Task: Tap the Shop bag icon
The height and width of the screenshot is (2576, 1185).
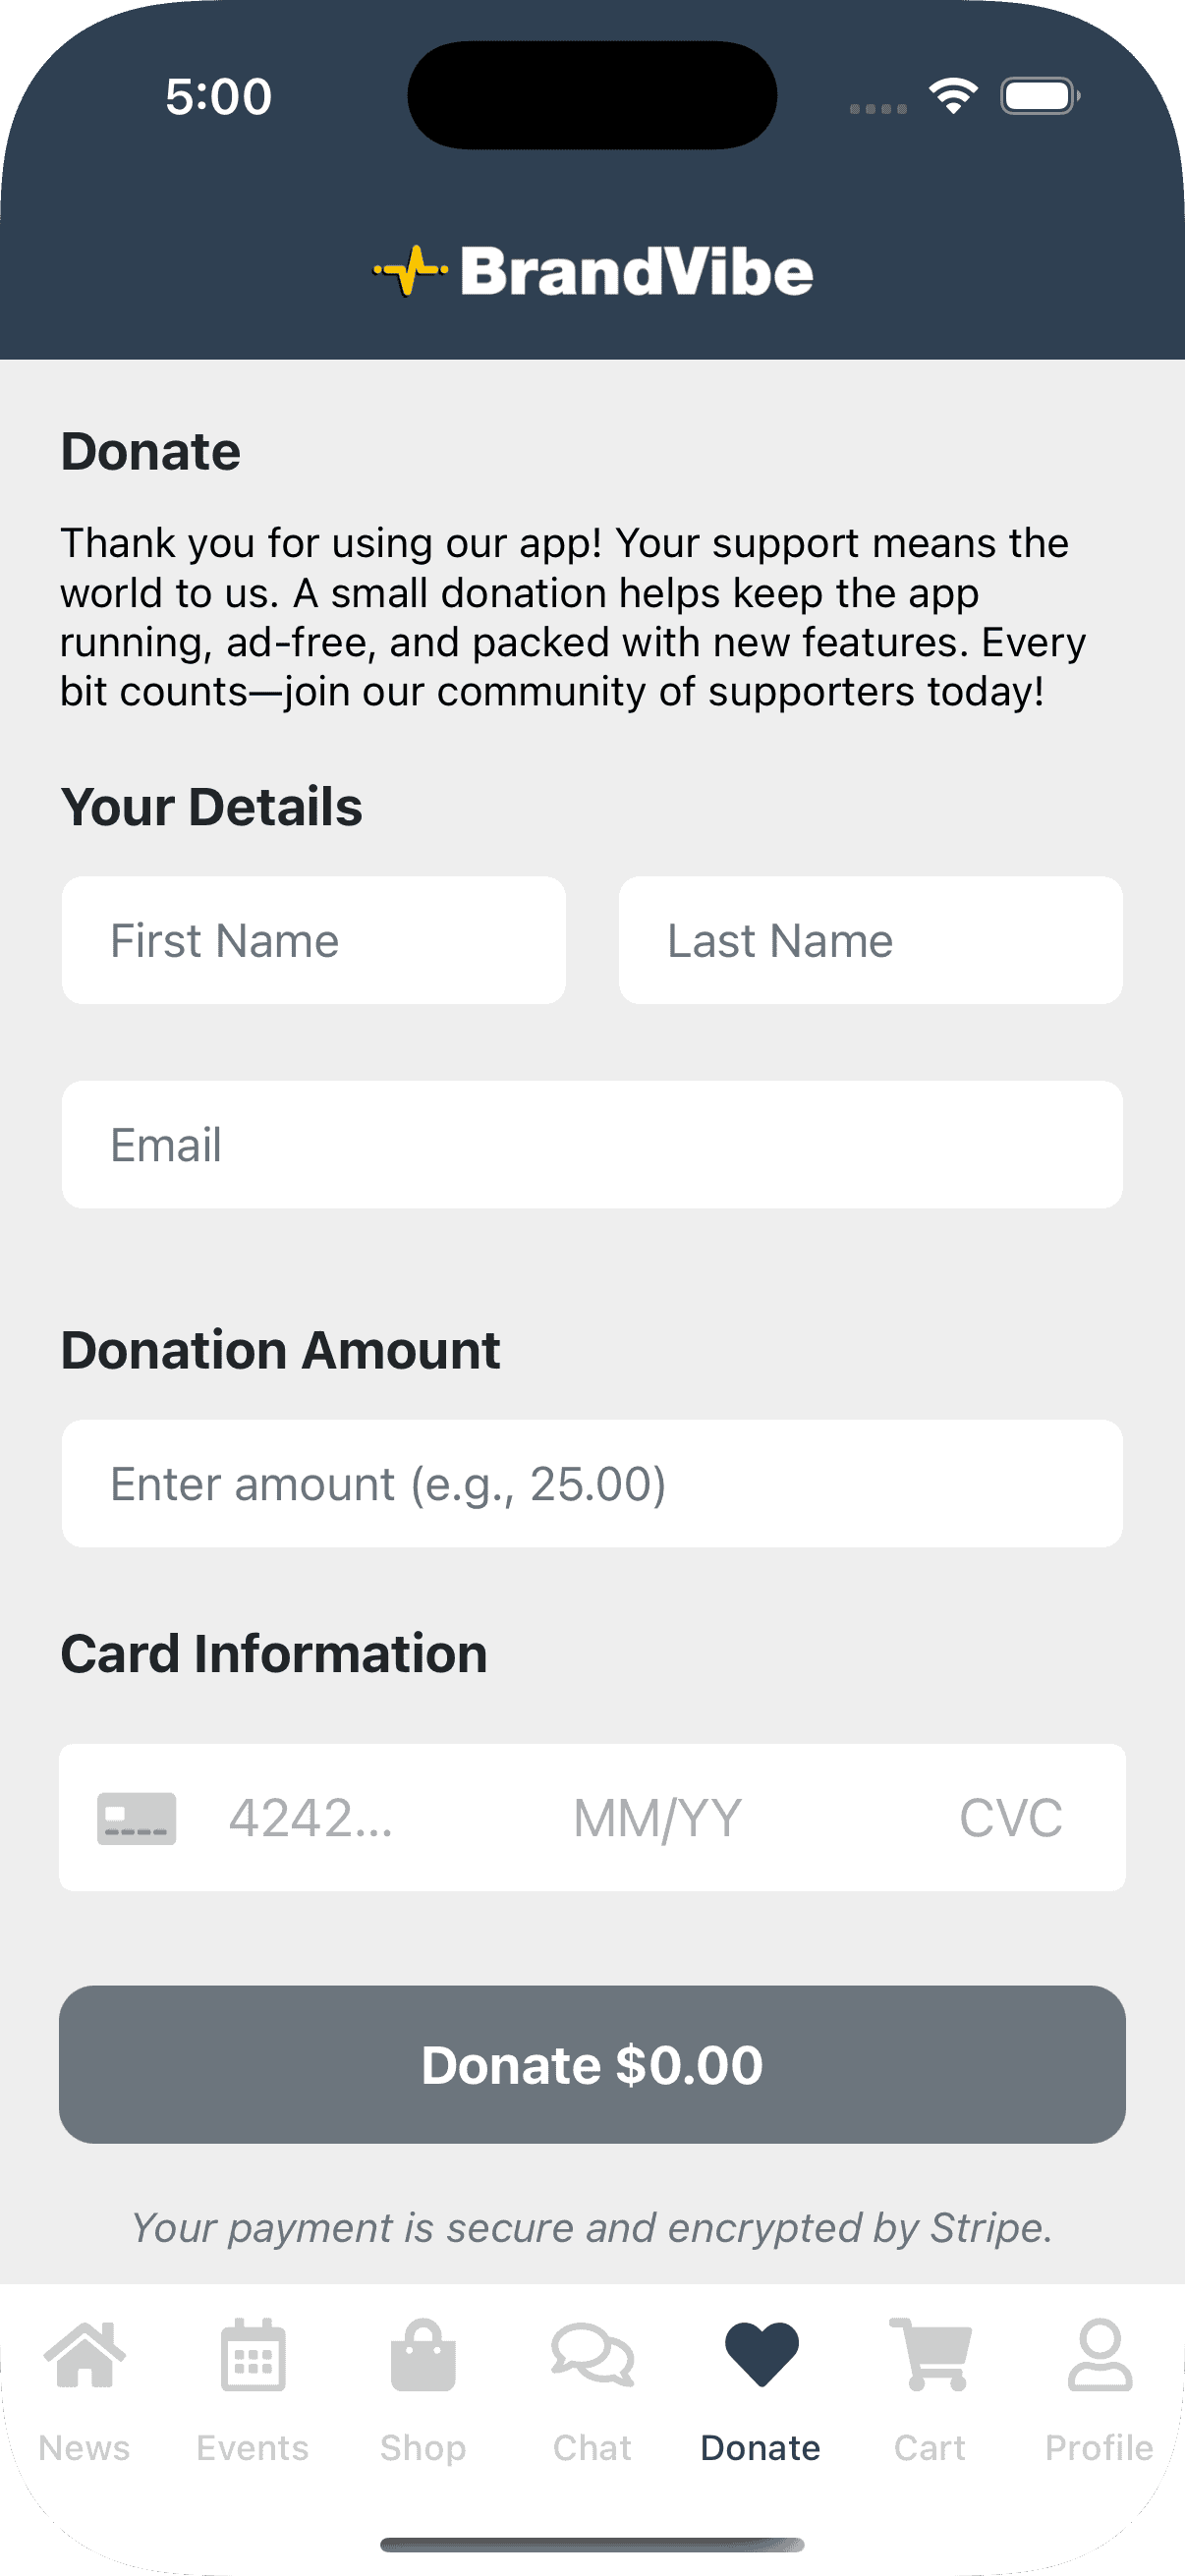Action: [x=423, y=2354]
